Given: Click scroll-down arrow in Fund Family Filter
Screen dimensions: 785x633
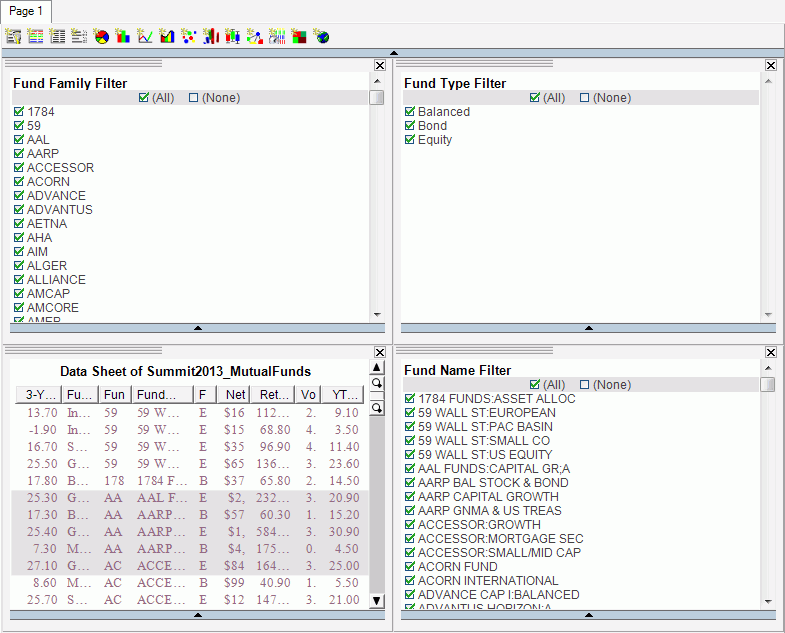Looking at the screenshot, I should 377,315.
